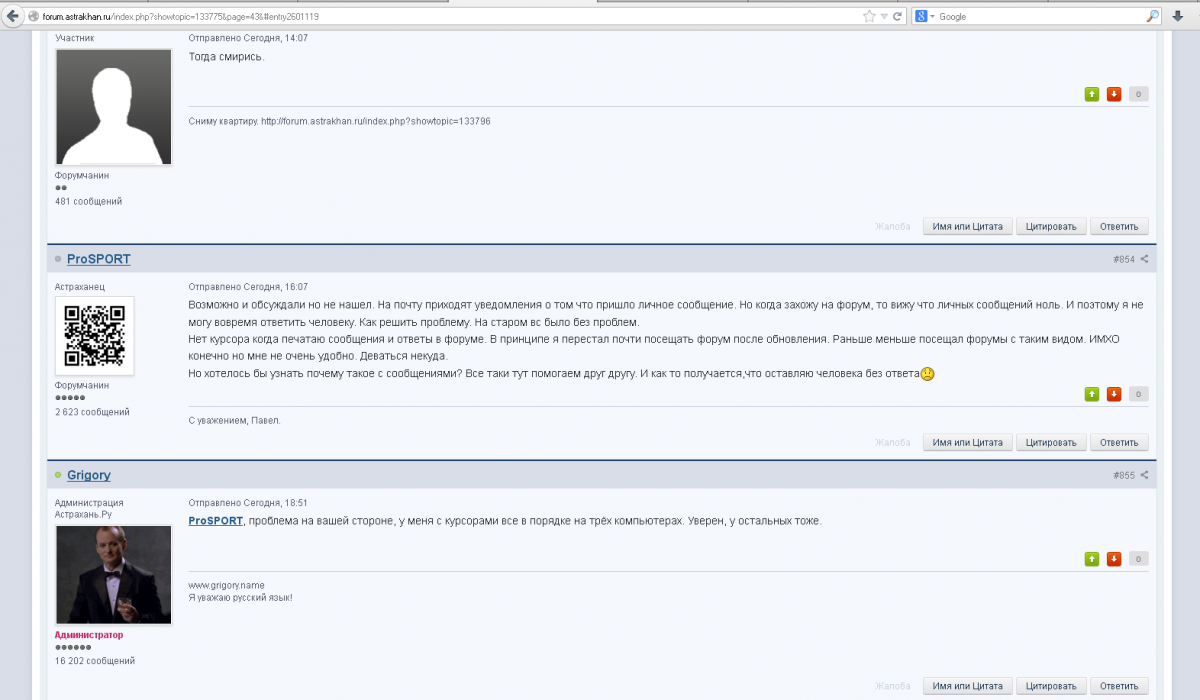Click Цитировать on the 14:07 post

click(x=1051, y=226)
